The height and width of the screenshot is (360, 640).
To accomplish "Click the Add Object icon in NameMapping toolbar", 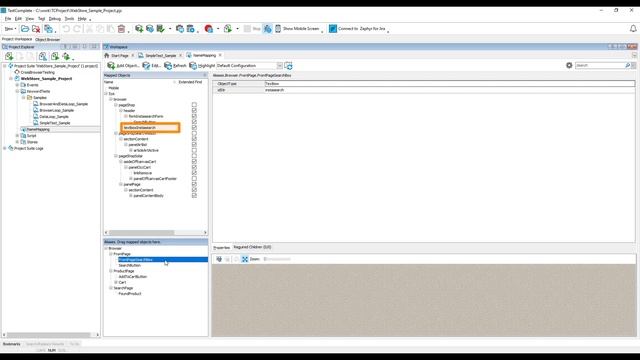I will pos(111,65).
